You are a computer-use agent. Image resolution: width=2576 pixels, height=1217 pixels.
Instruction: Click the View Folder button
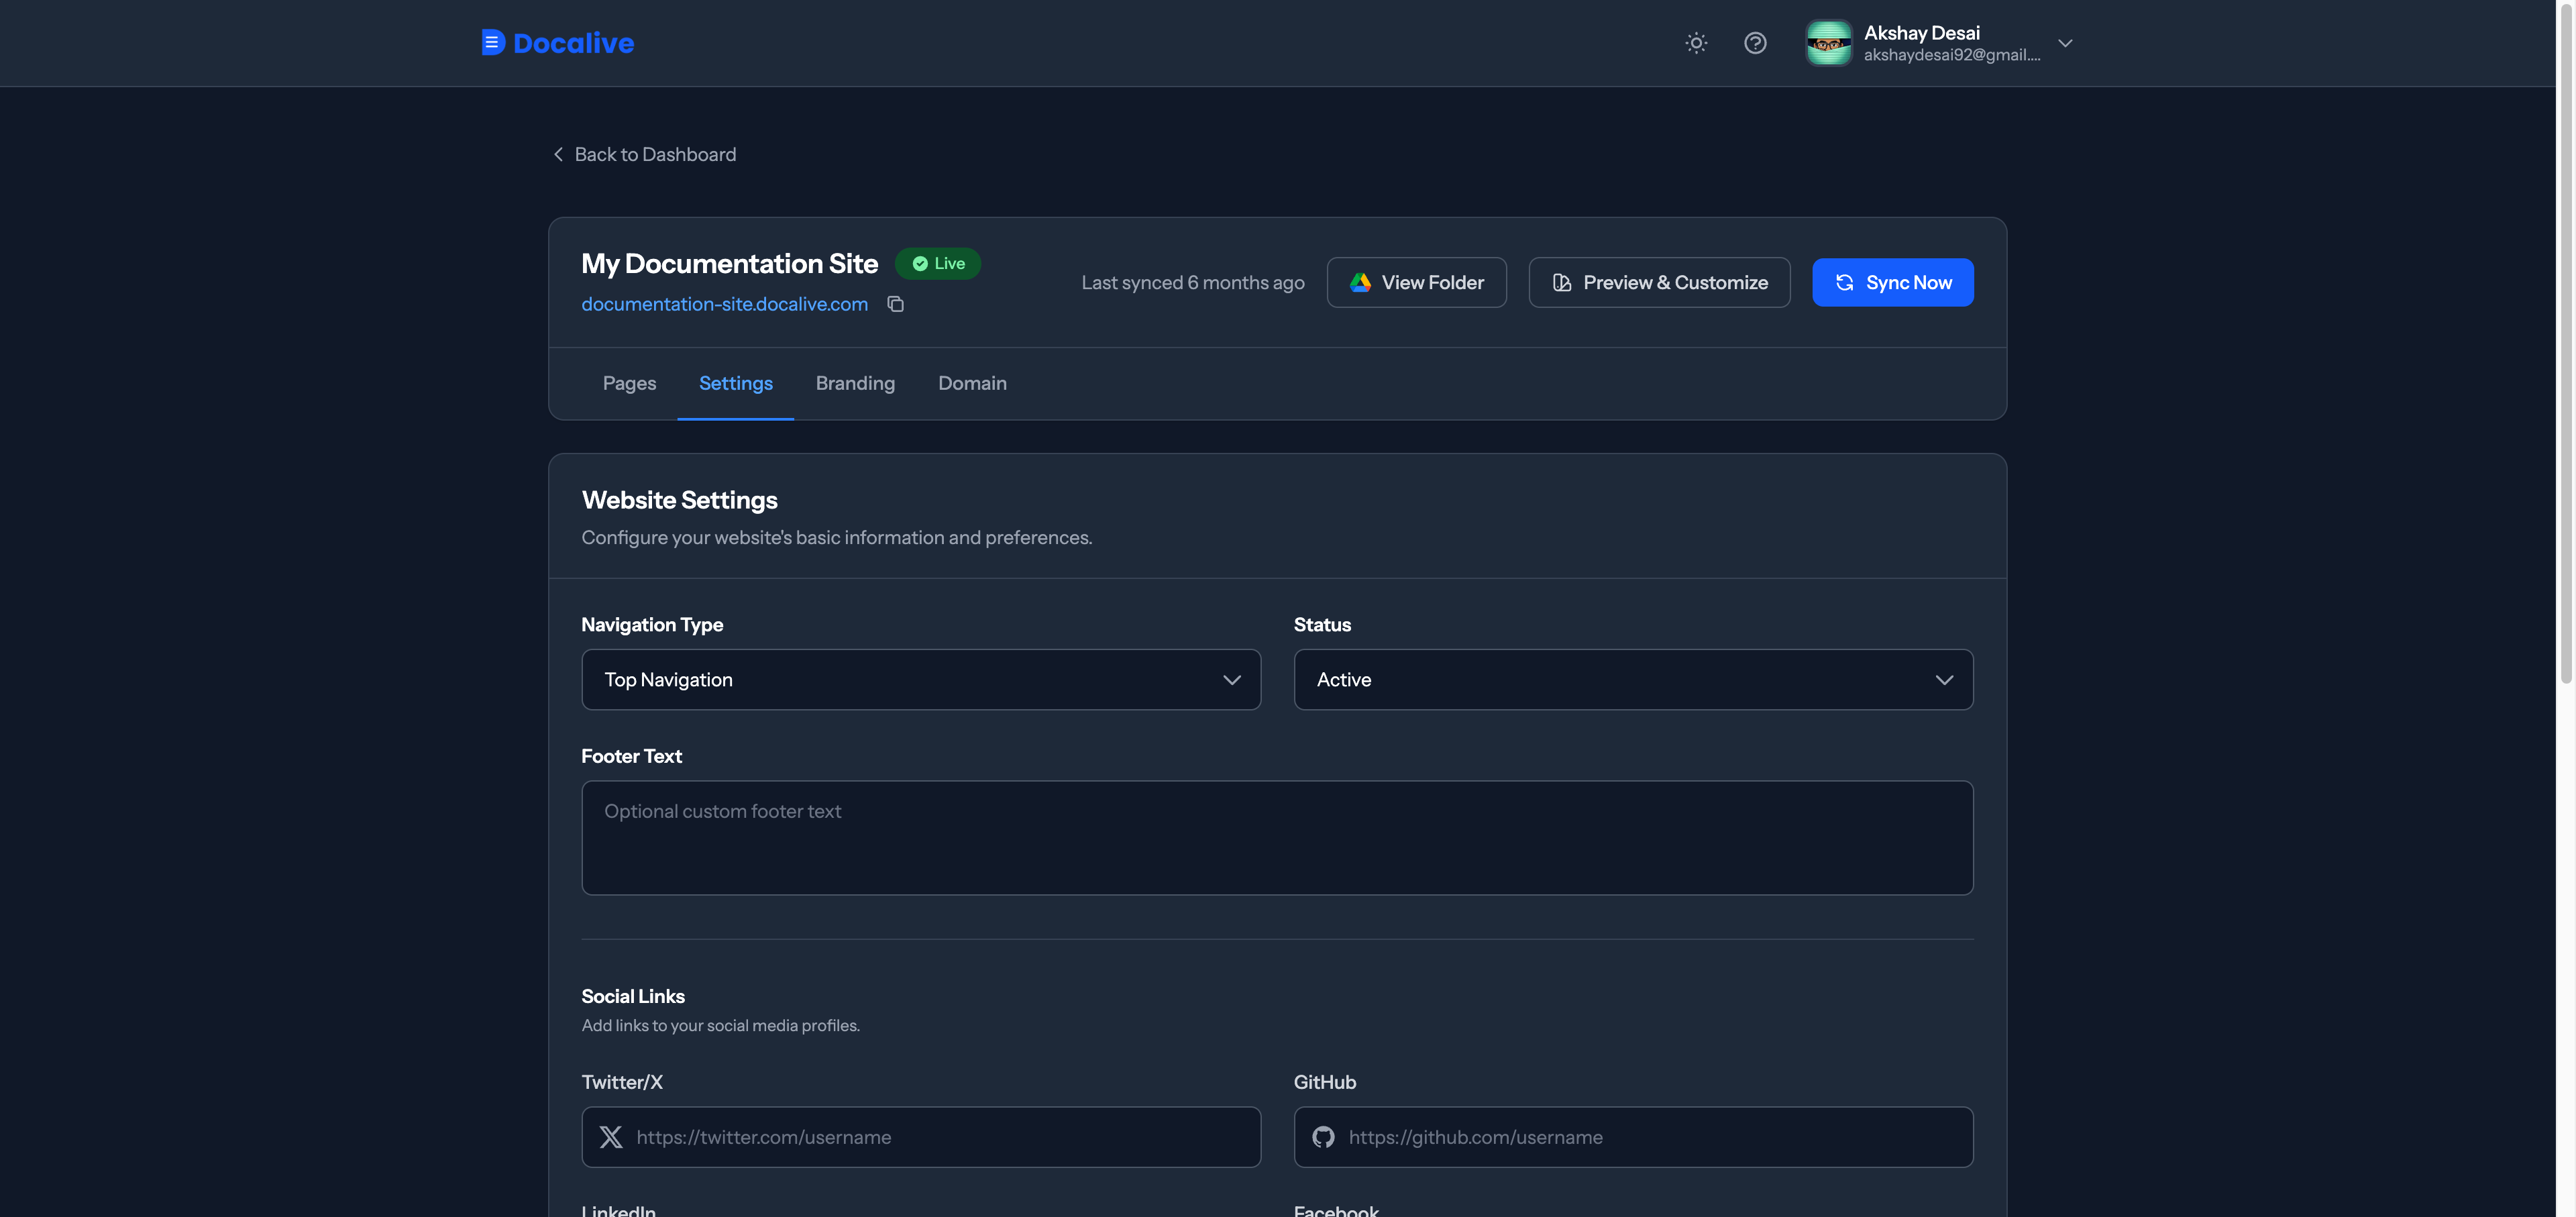1416,283
